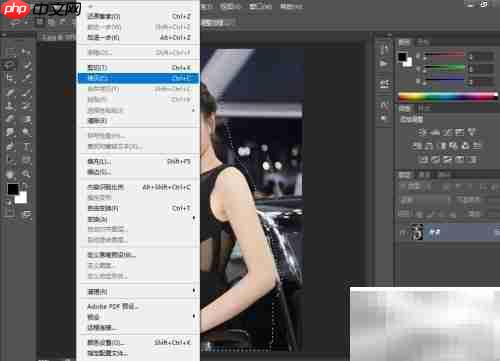Add Invert adjustment icon in bottom row
500x361 pixels.
[x=423, y=160]
